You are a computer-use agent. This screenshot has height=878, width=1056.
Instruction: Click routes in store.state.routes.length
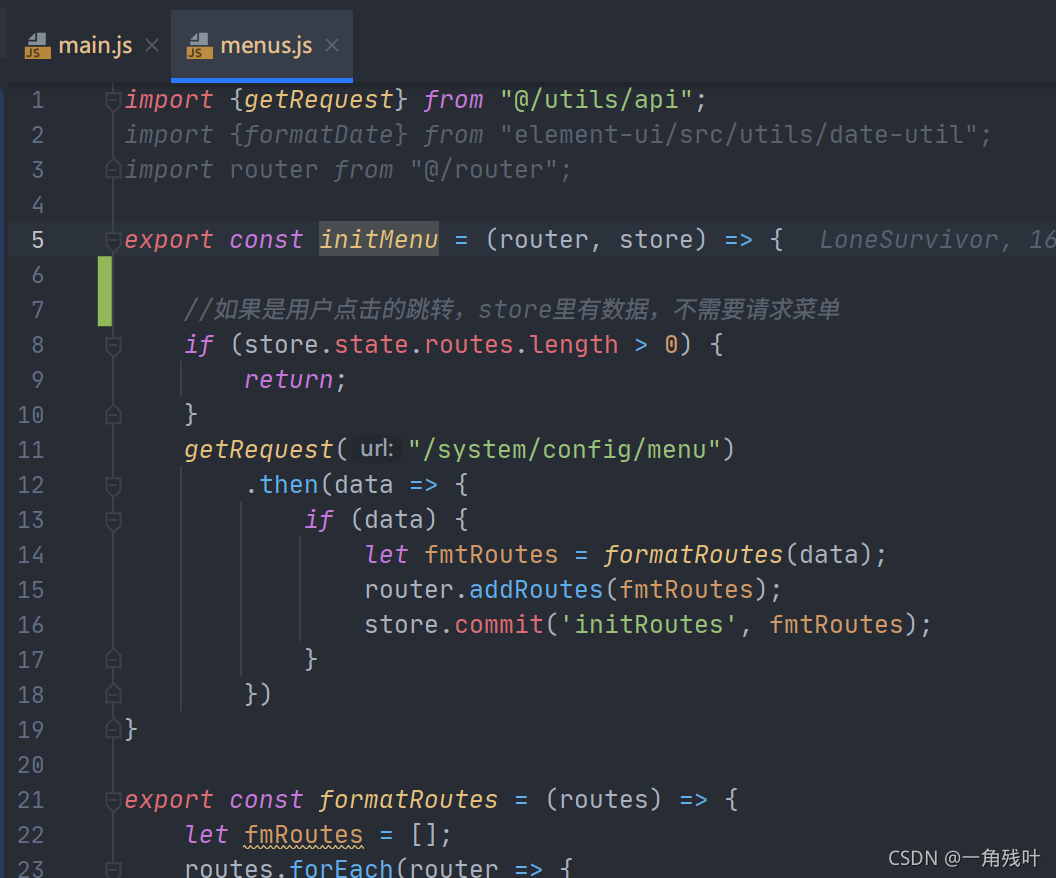(469, 345)
